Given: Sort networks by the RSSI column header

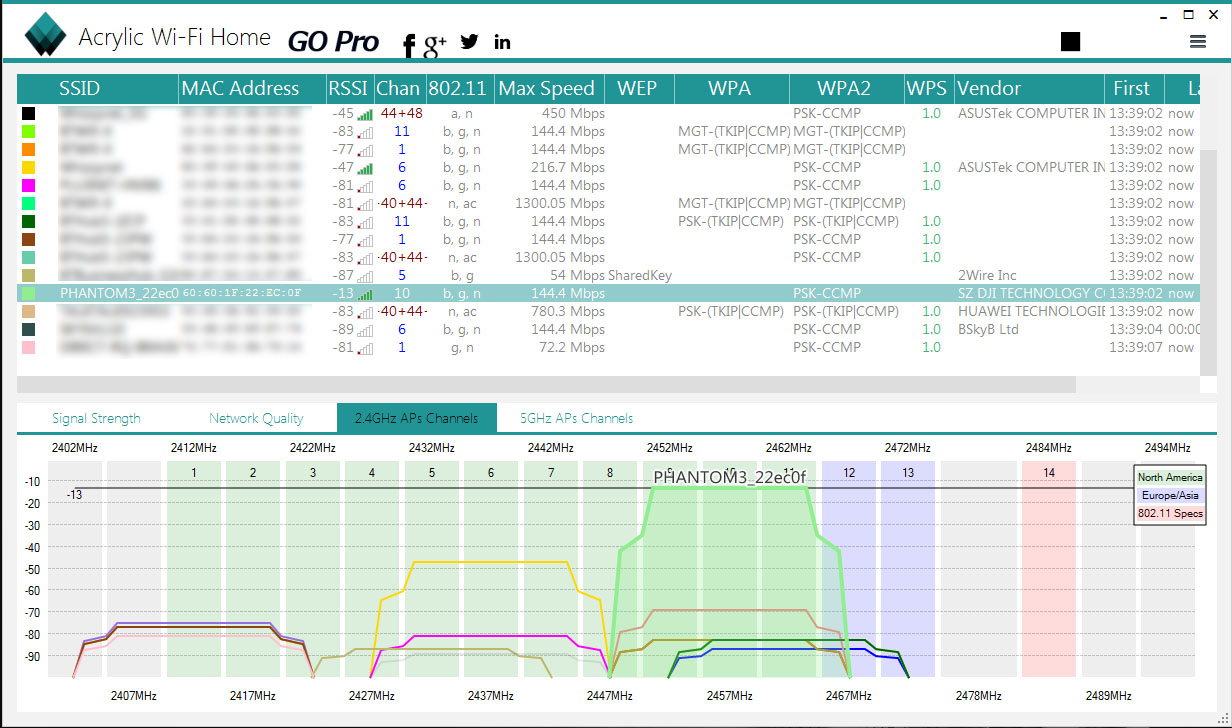Looking at the screenshot, I should [x=350, y=89].
